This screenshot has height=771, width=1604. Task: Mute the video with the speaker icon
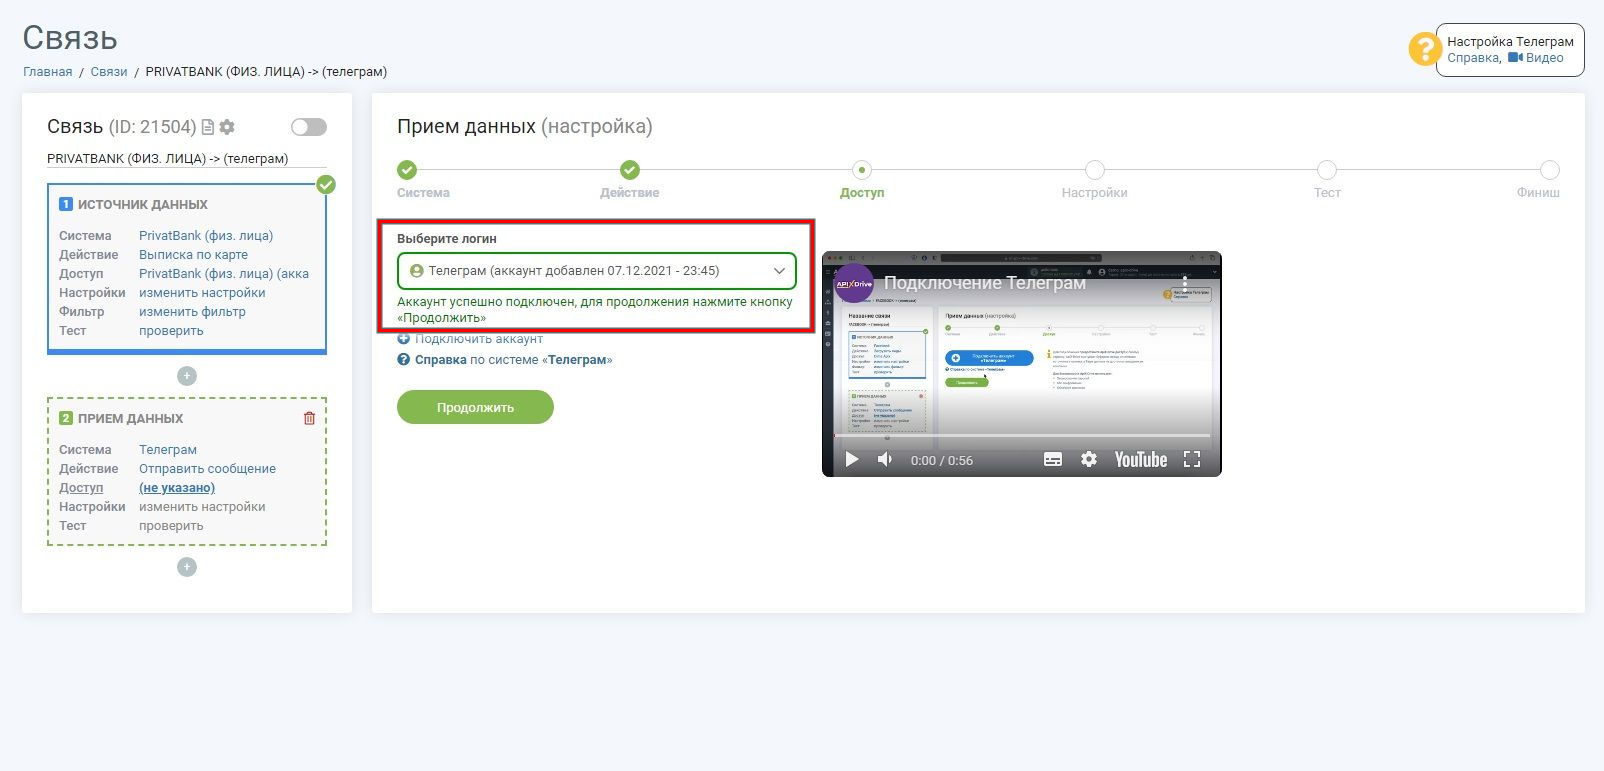(885, 459)
